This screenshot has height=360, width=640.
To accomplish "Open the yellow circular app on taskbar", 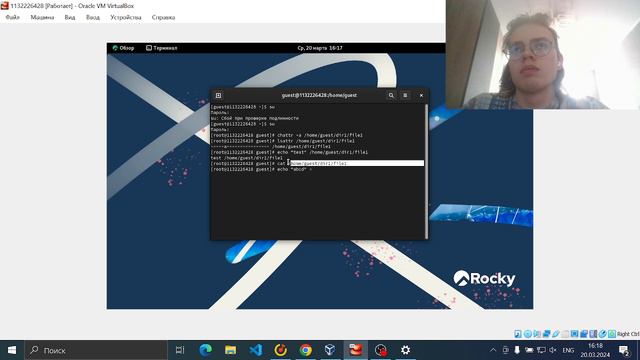I will (280, 350).
